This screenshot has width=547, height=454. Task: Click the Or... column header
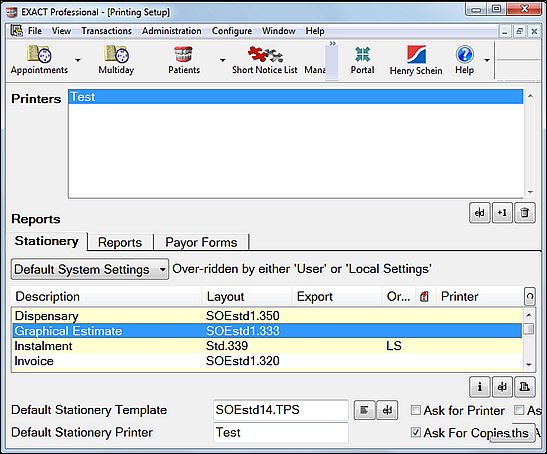pyautogui.click(x=399, y=297)
